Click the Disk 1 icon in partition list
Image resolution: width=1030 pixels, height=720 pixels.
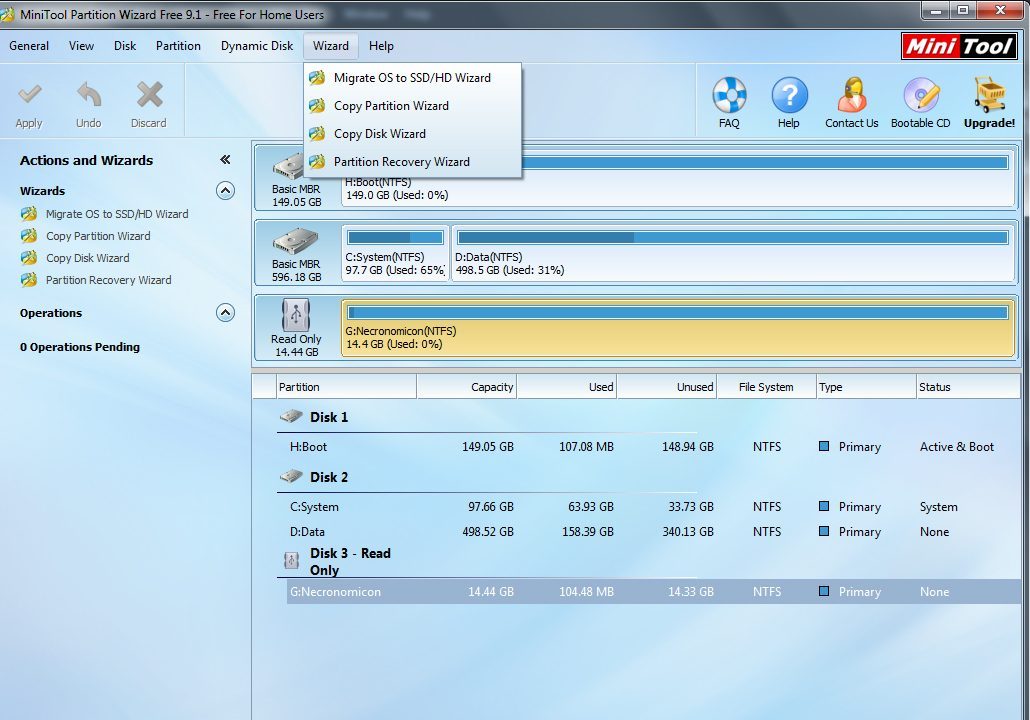pyautogui.click(x=291, y=416)
